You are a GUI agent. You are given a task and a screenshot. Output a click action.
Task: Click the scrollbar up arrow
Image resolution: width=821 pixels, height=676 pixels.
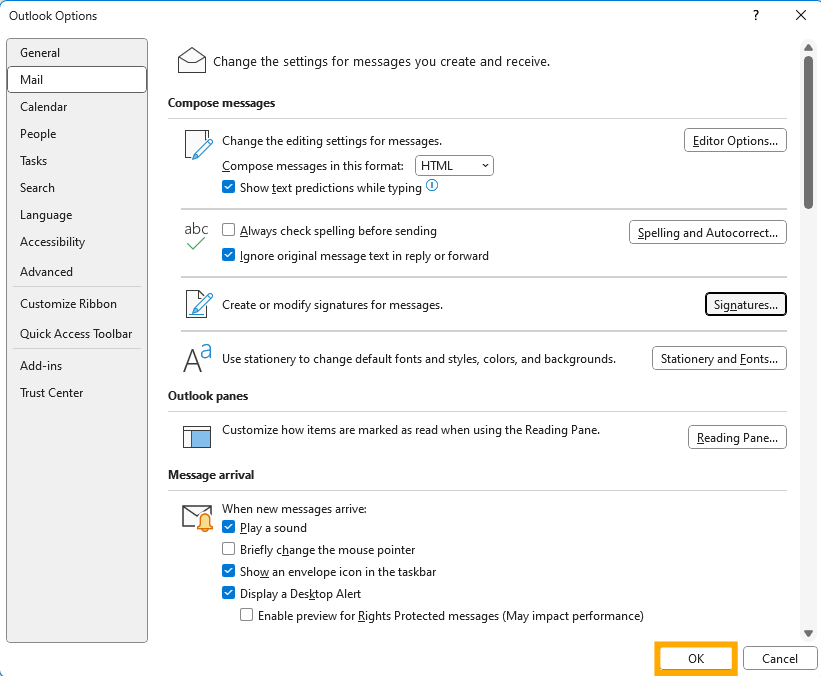[x=808, y=48]
